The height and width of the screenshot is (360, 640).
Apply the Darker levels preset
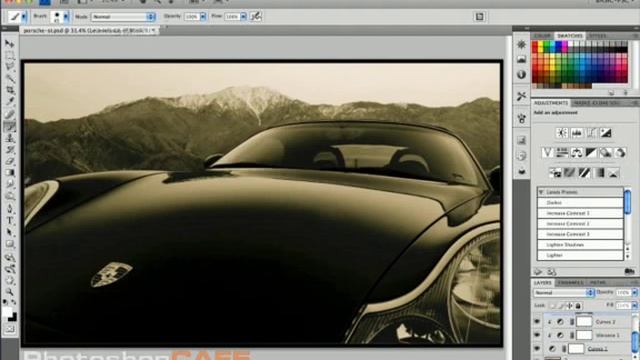click(580, 202)
